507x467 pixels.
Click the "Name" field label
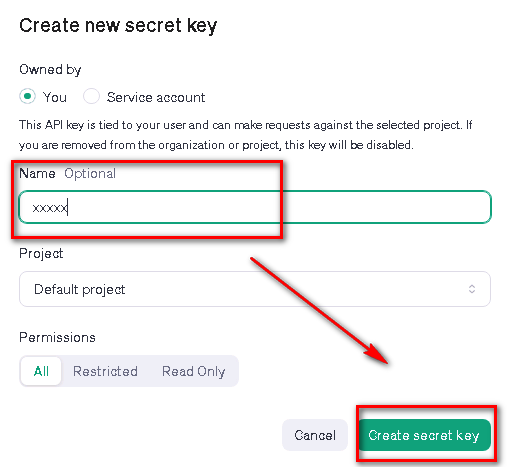click(37, 173)
